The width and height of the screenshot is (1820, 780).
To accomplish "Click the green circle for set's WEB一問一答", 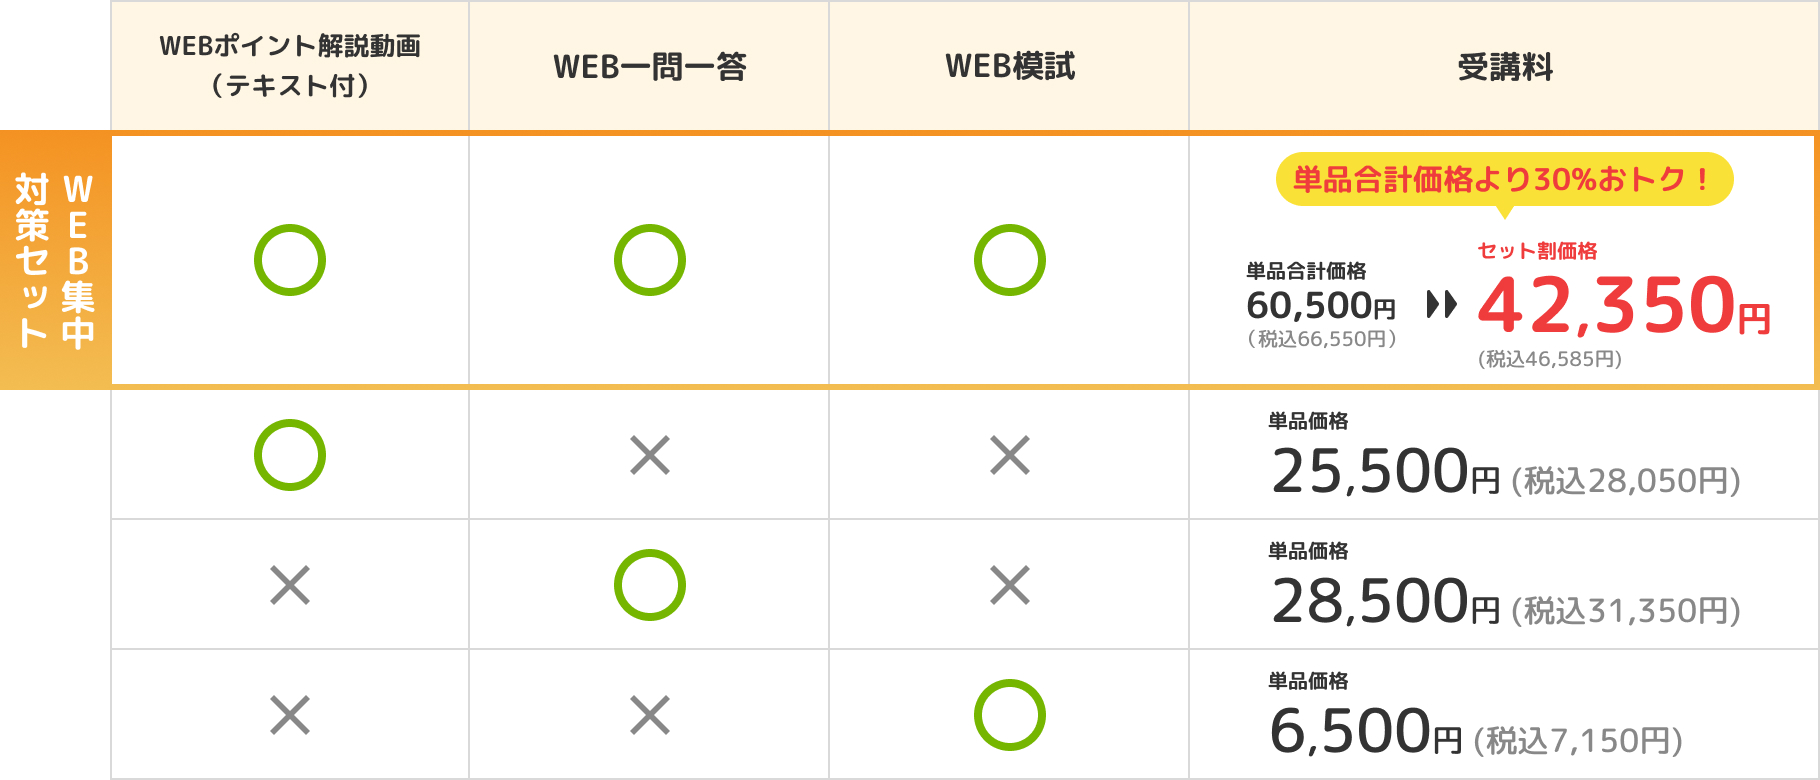I will 650,260.
